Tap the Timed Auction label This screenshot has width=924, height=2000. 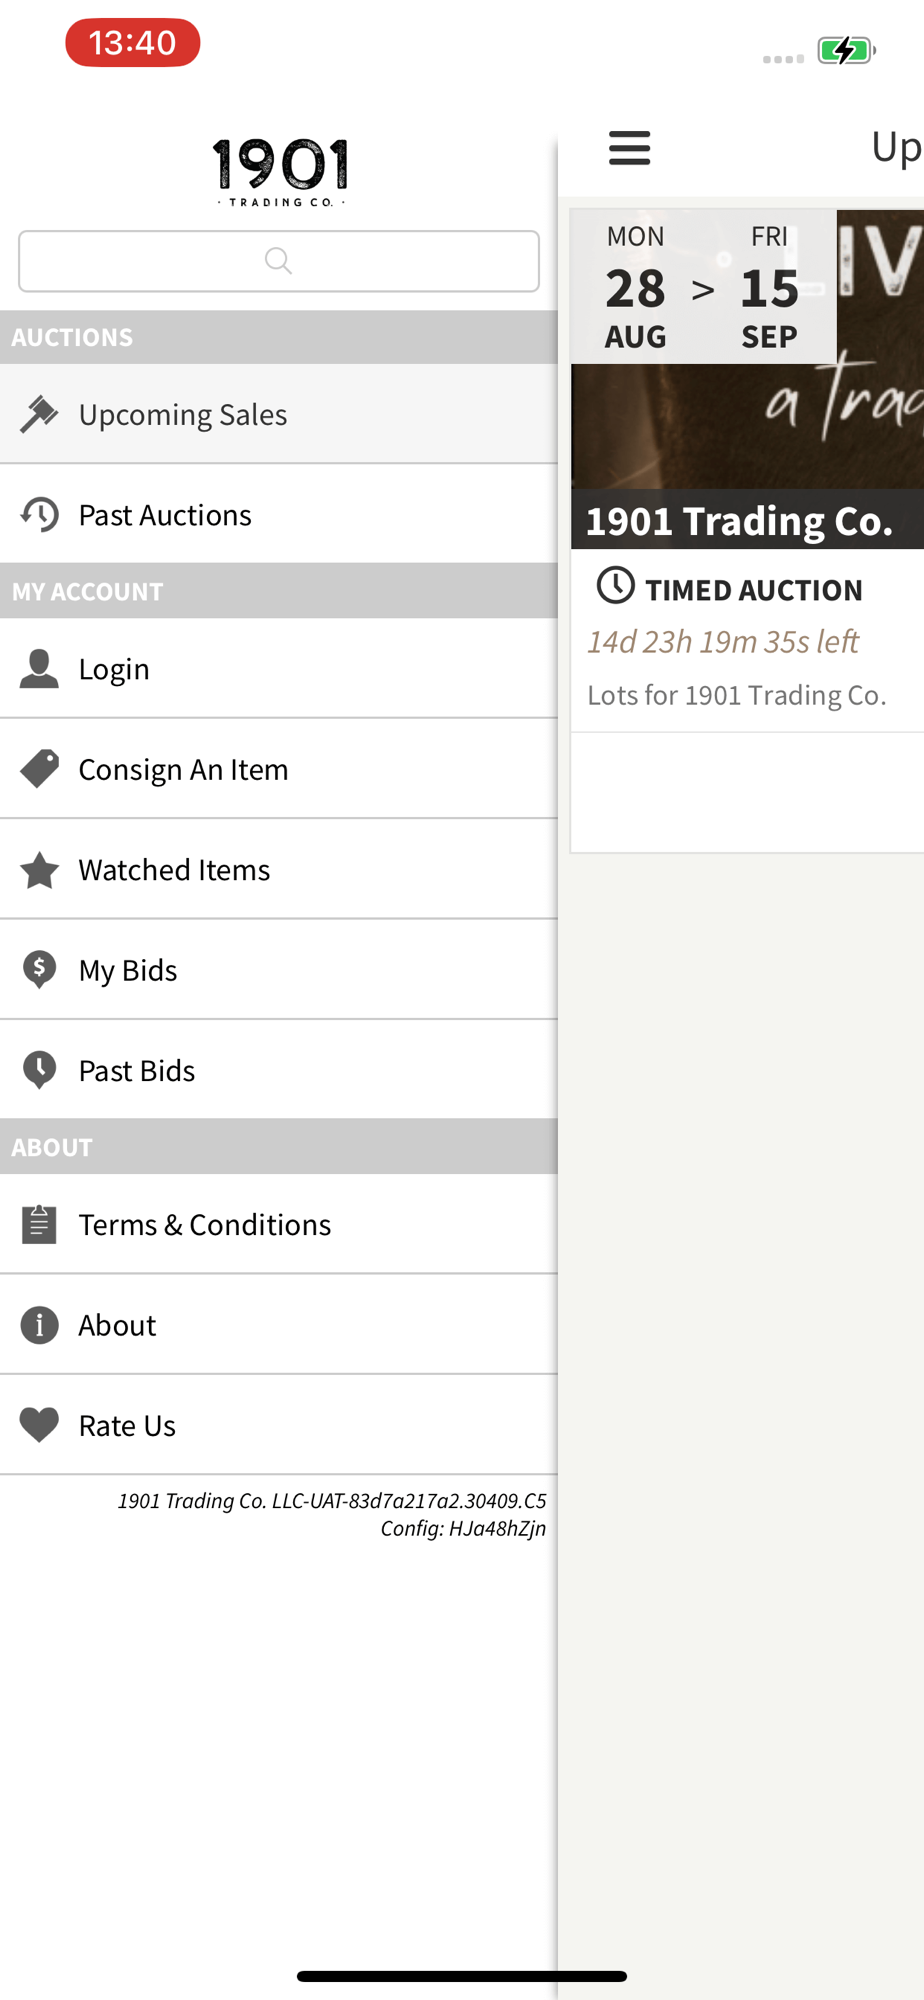(x=753, y=590)
